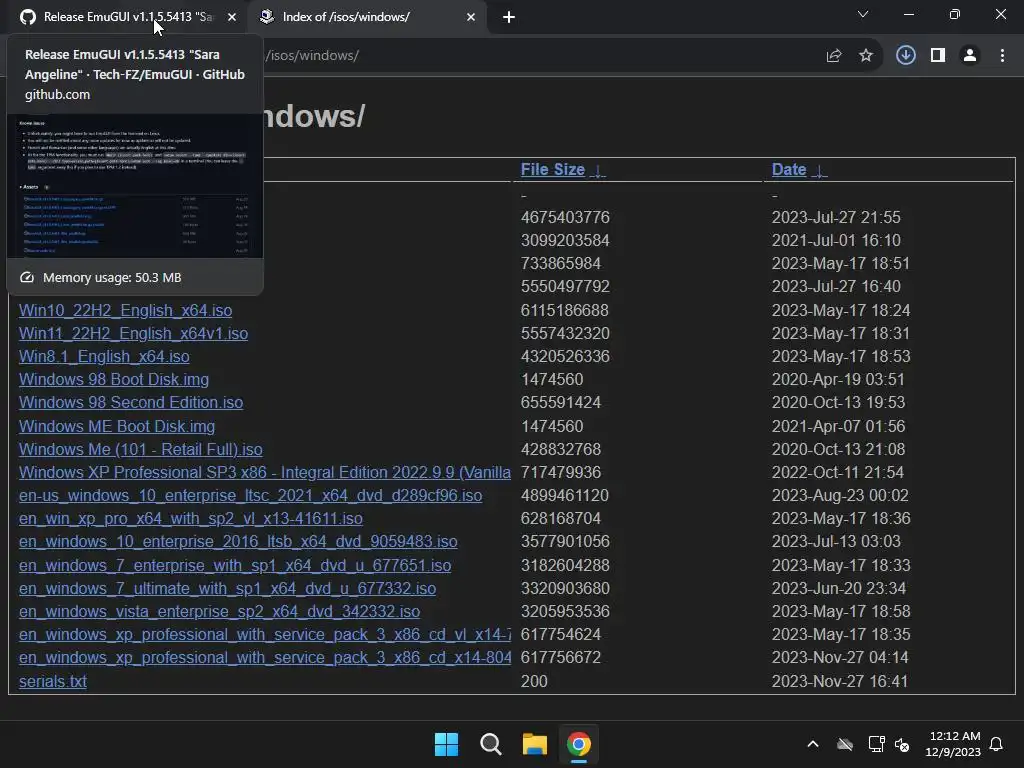1024x768 pixels.
Task: Launch File Explorer from the taskbar
Action: [x=534, y=744]
